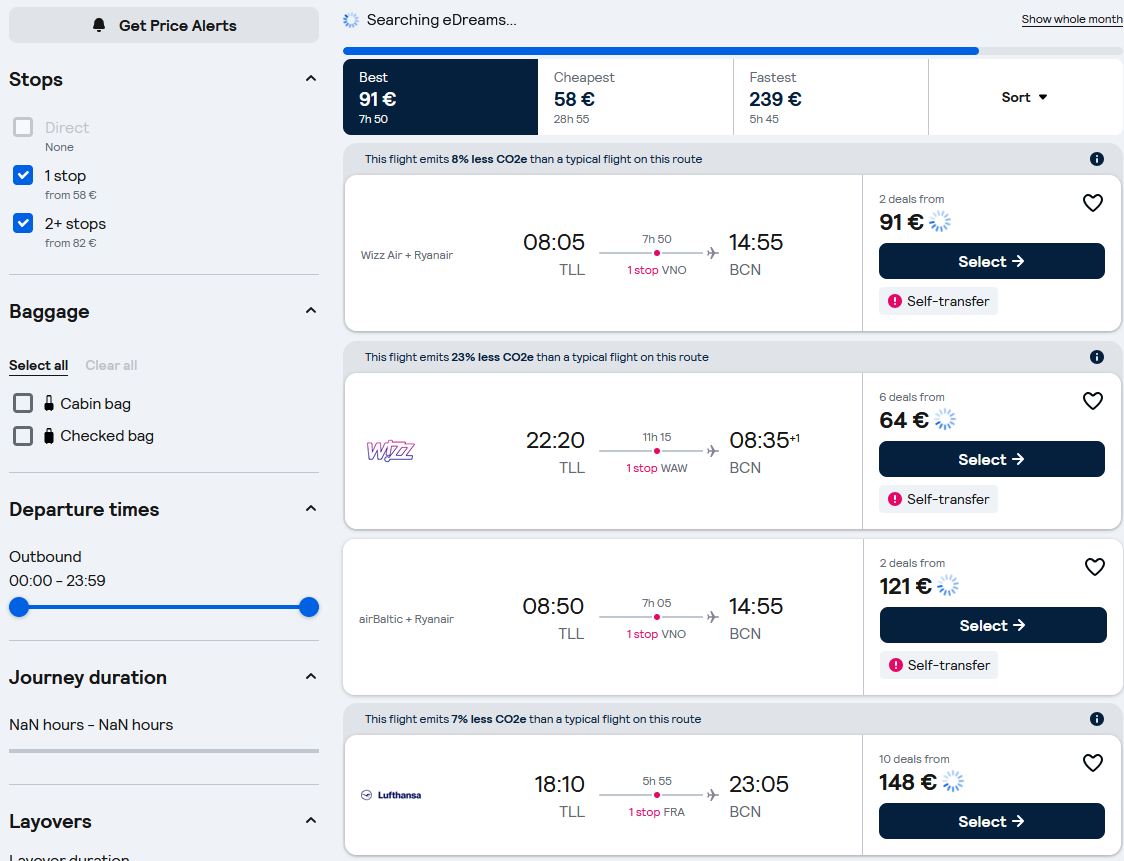Open CO2 info icon for 8% less emissions flight

tap(1097, 159)
